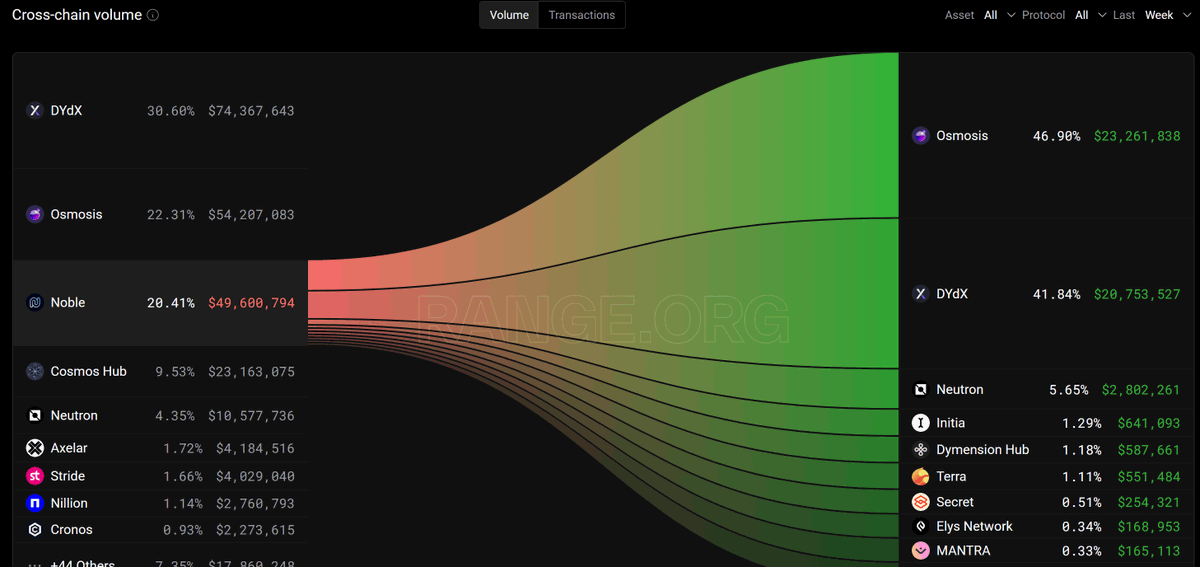1200x567 pixels.
Task: Click the Neutron logo in source list
Action: (35, 416)
